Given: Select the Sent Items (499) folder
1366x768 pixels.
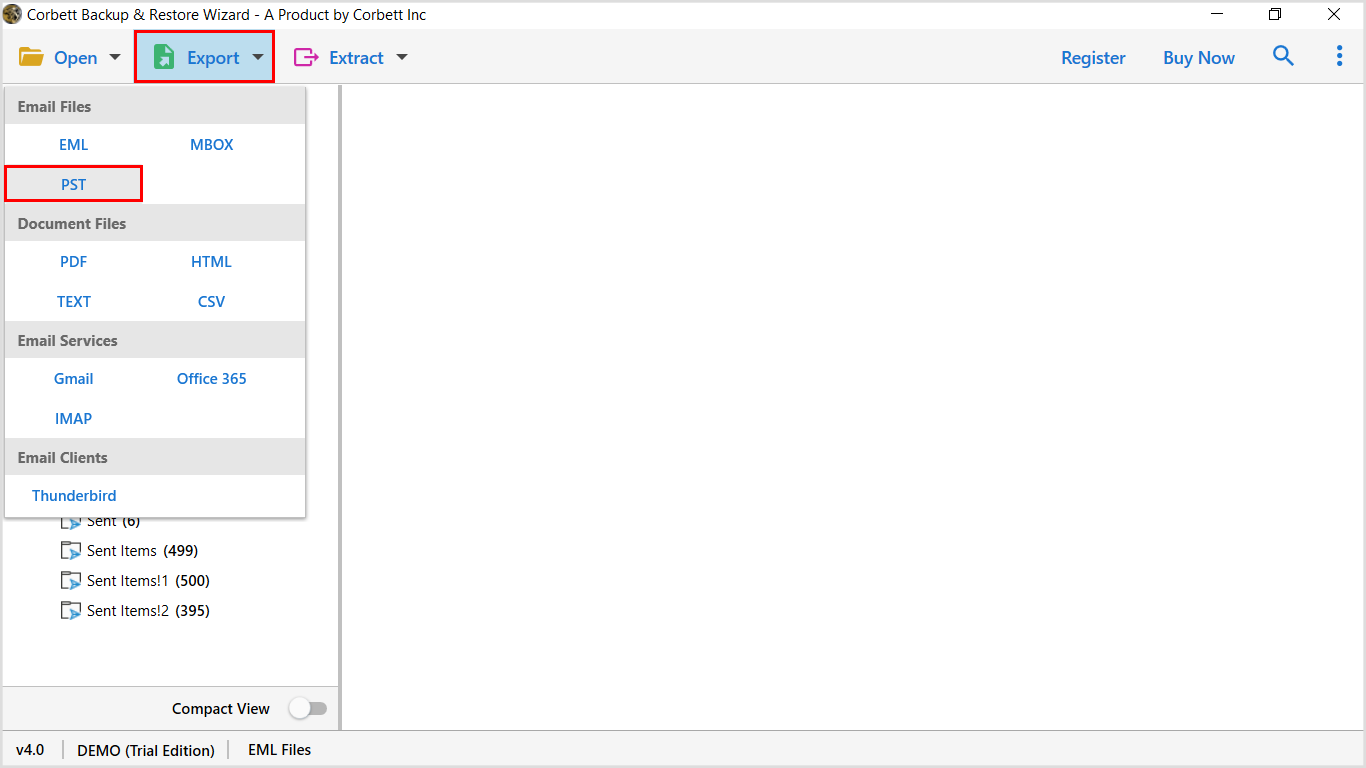Looking at the screenshot, I should coord(142,551).
